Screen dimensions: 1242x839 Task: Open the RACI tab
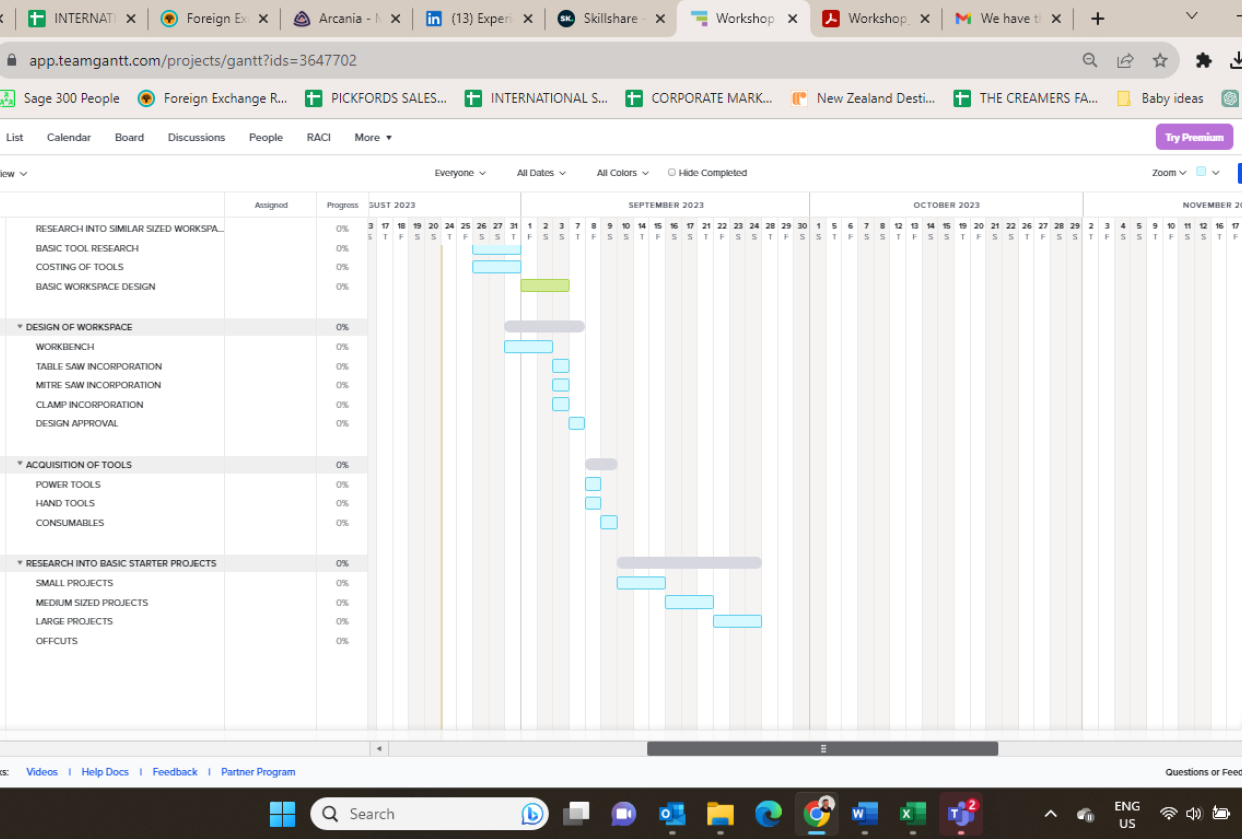tap(318, 137)
